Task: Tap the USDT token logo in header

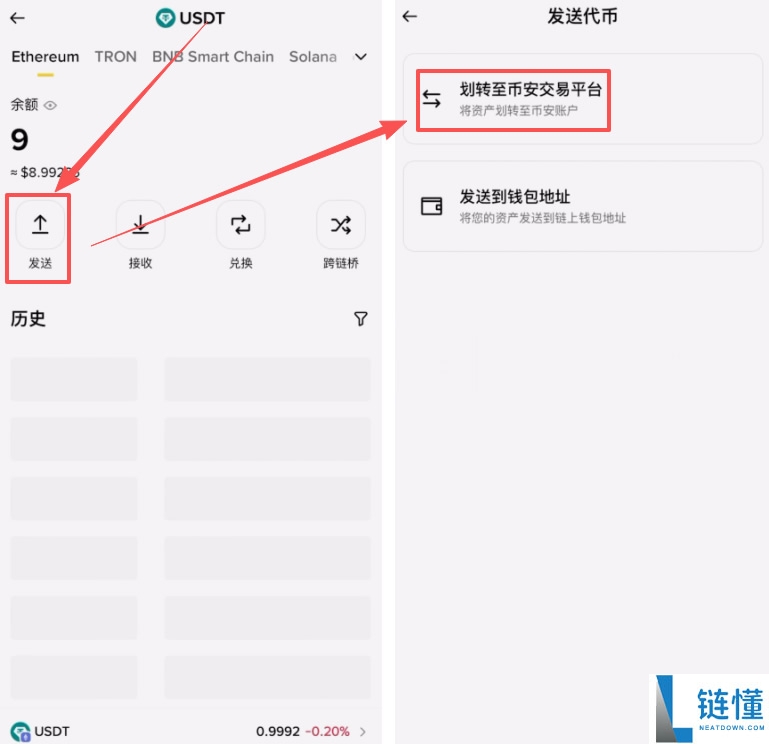Action: [x=165, y=18]
